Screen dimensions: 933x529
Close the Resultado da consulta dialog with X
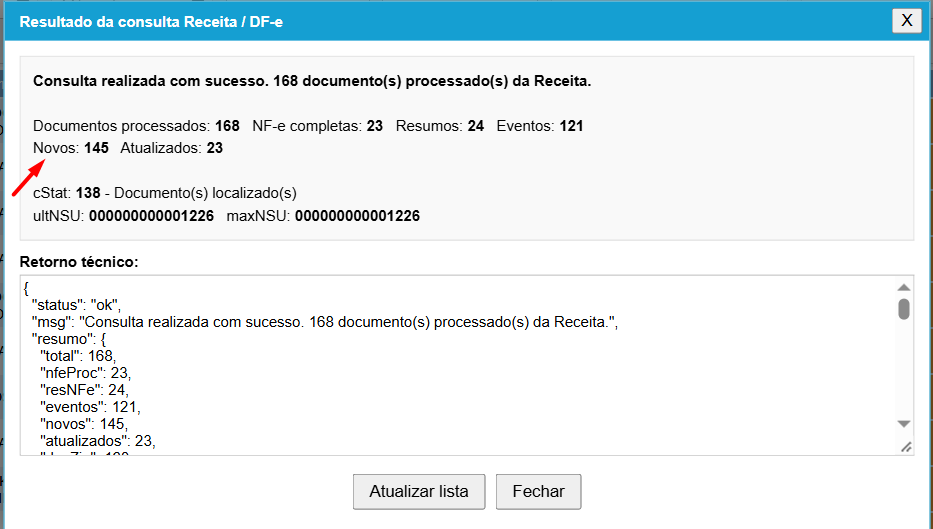[x=907, y=20]
